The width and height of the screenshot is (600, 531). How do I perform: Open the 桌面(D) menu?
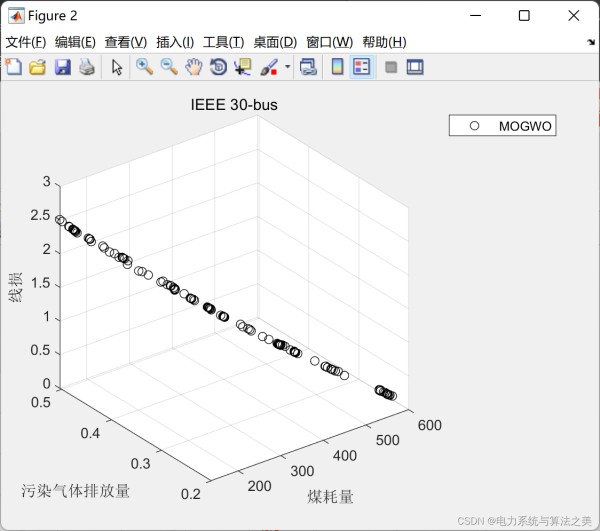click(275, 42)
